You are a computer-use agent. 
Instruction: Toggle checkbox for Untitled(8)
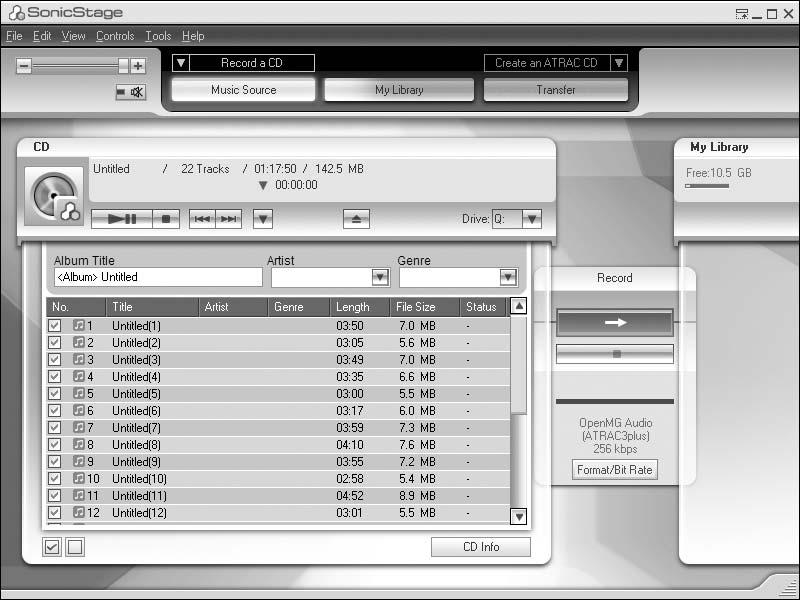tap(55, 444)
